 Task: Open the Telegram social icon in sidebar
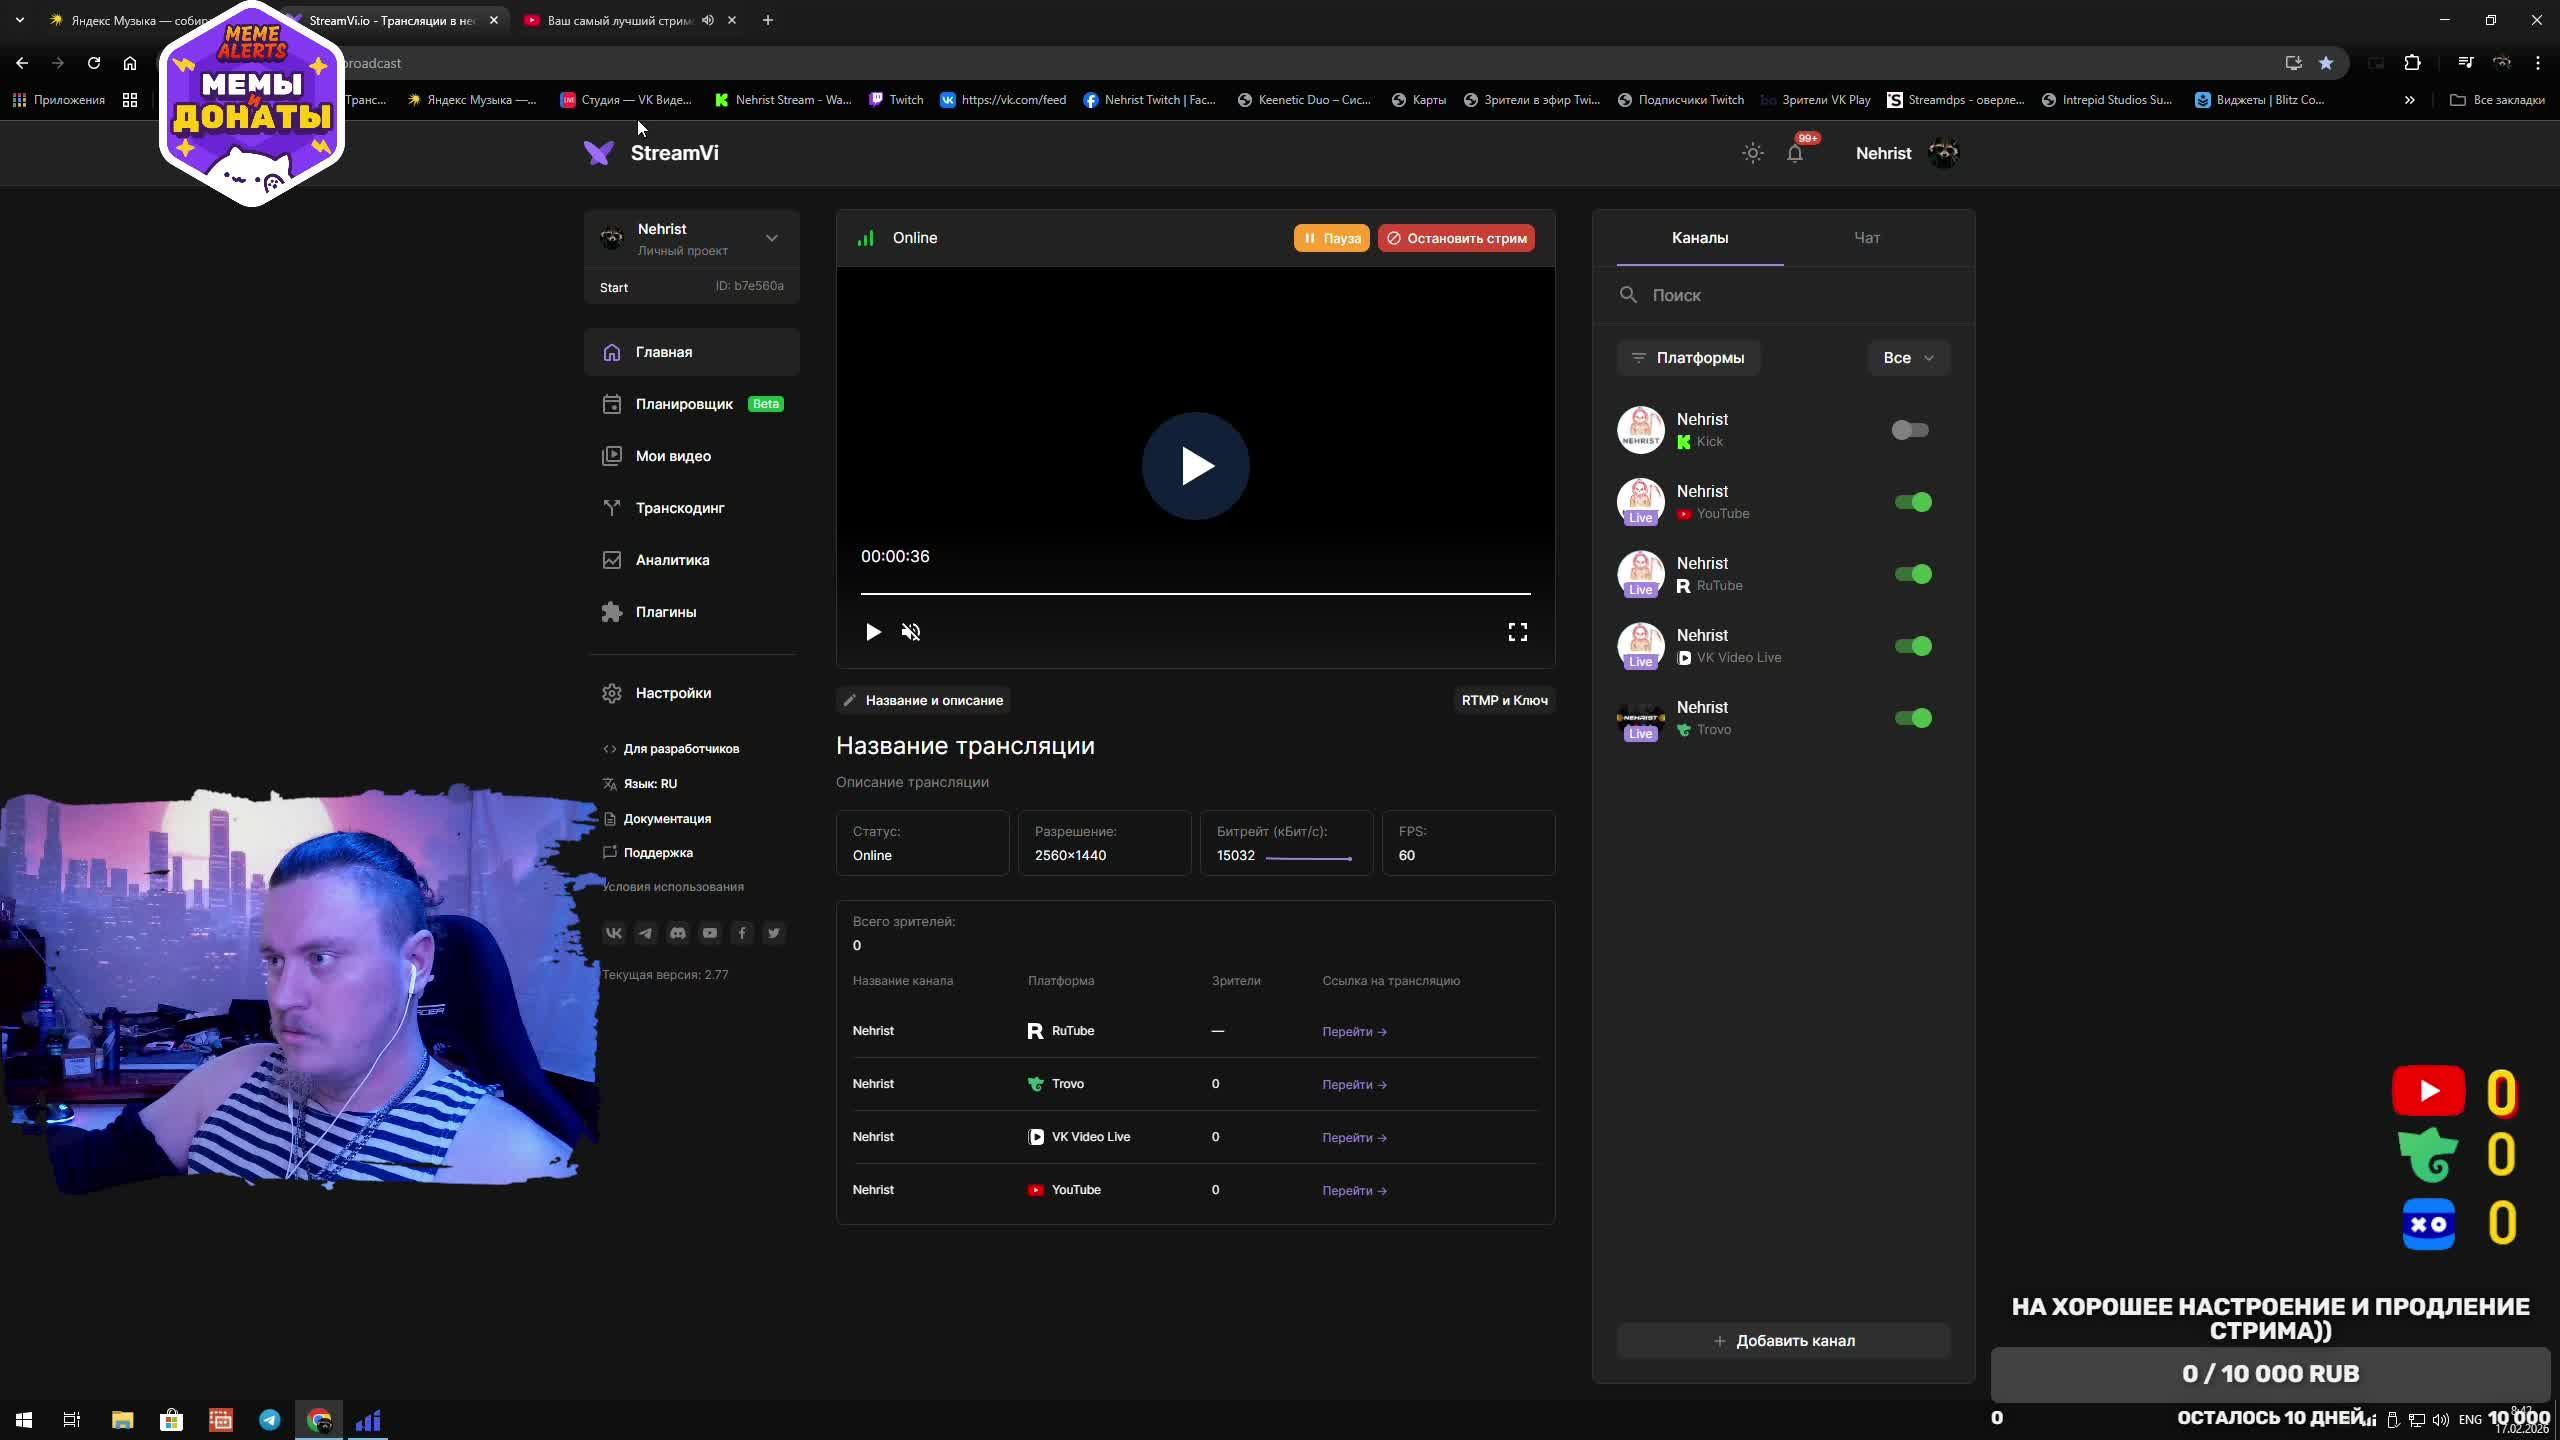tap(645, 933)
